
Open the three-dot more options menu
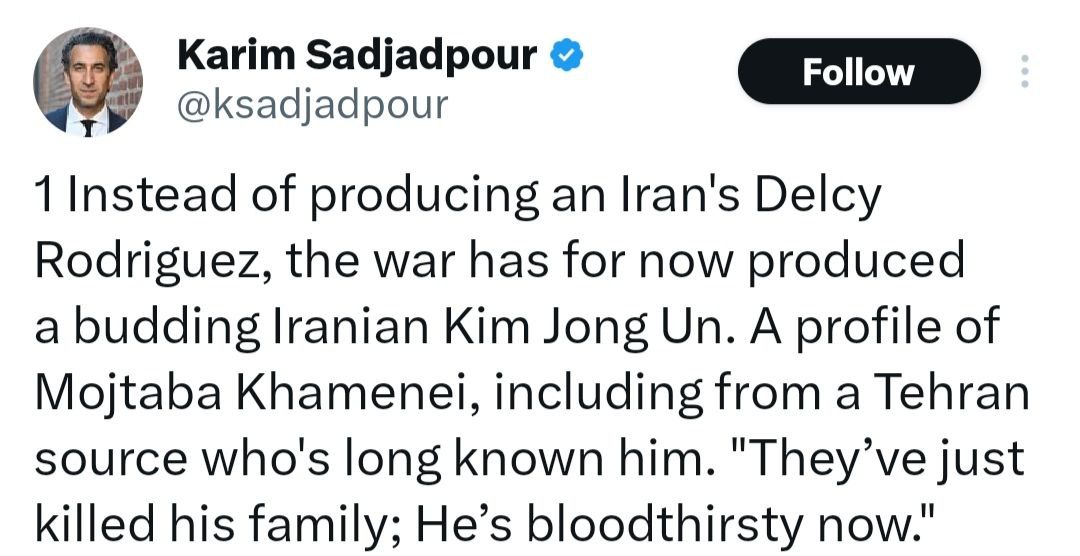pyautogui.click(x=1023, y=72)
